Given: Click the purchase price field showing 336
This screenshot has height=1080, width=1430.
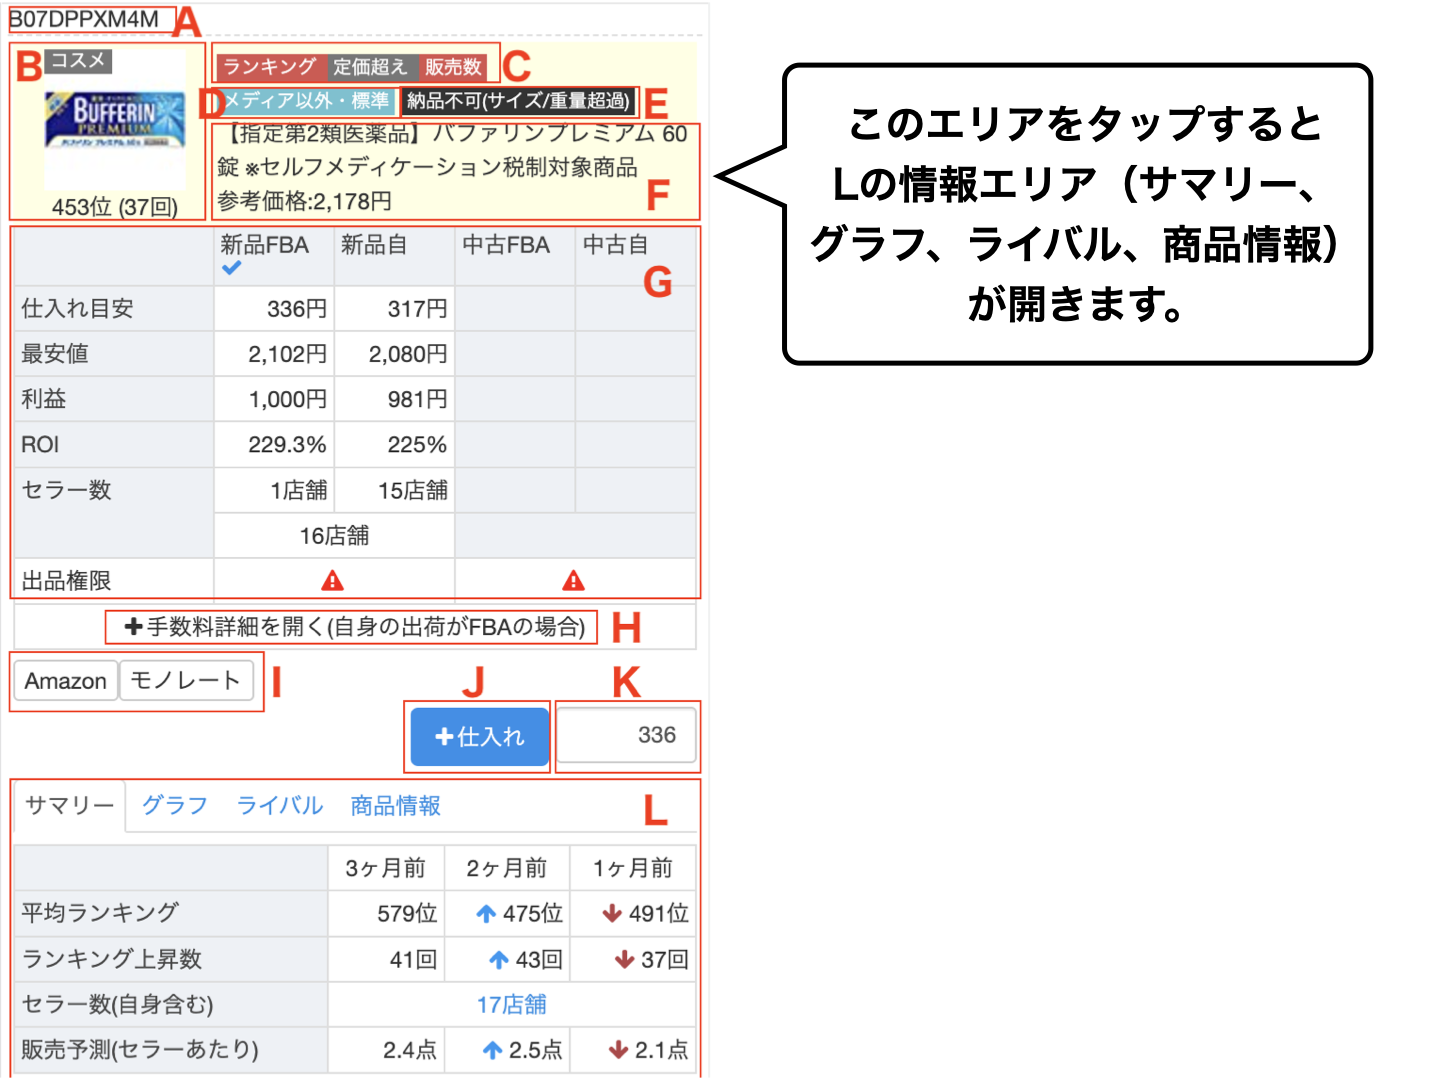Looking at the screenshot, I should pos(626,735).
